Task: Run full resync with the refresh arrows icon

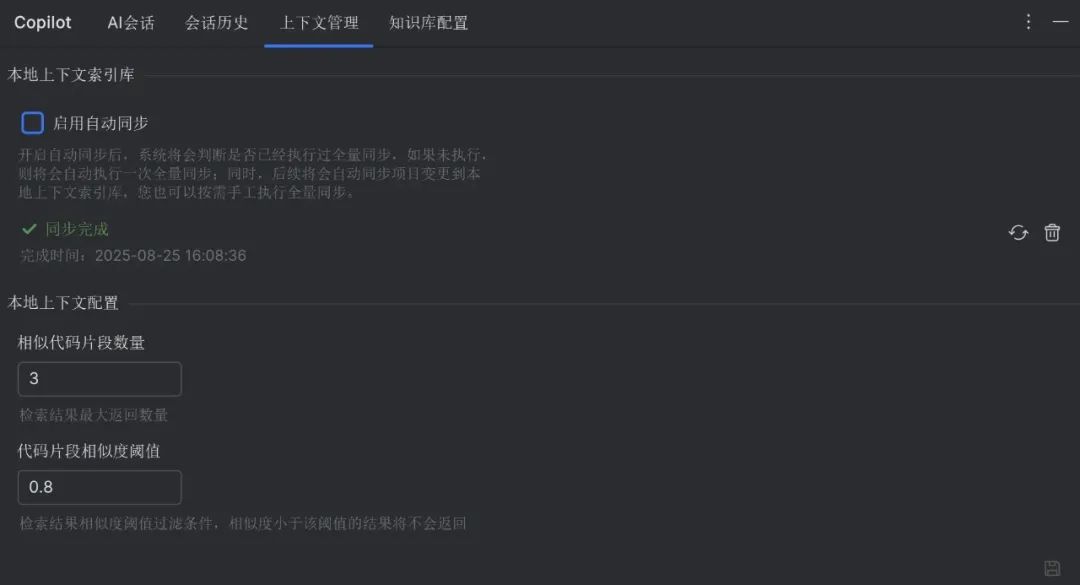Action: click(x=1018, y=233)
